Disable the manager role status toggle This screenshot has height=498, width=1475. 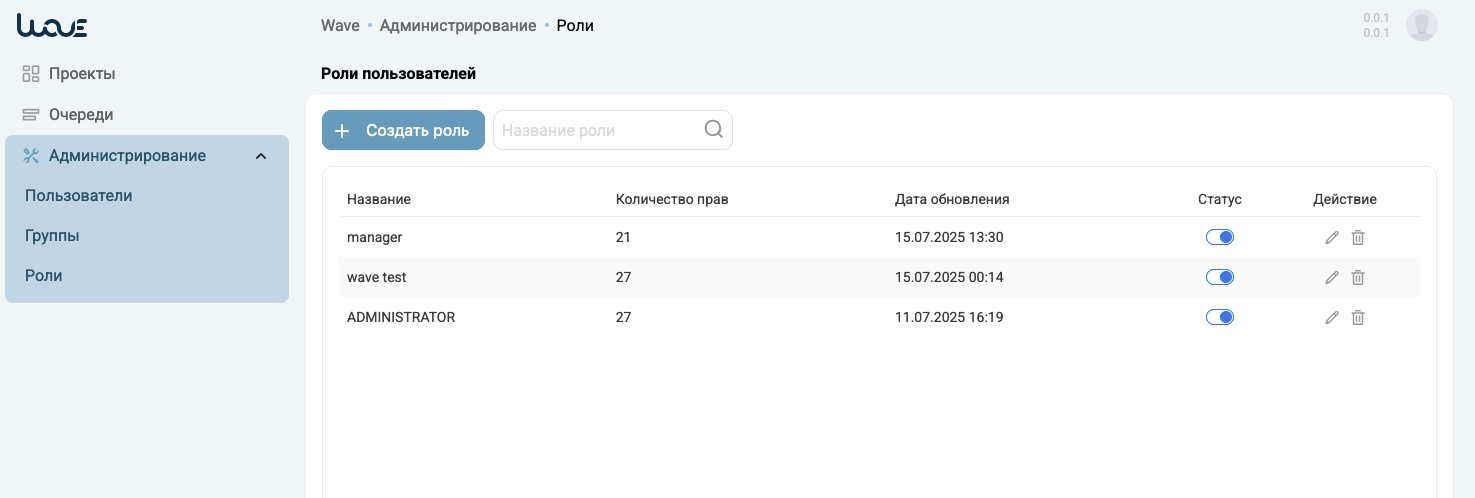pyautogui.click(x=1219, y=237)
